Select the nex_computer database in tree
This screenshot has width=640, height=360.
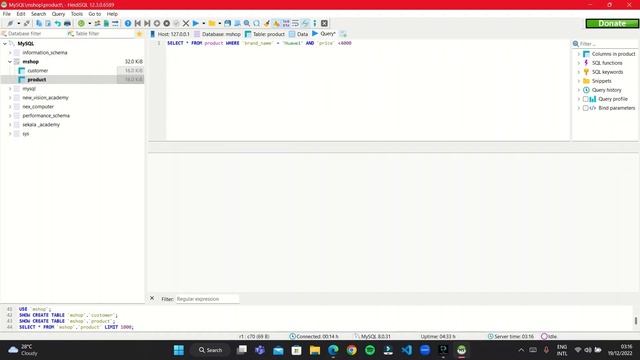coord(38,107)
